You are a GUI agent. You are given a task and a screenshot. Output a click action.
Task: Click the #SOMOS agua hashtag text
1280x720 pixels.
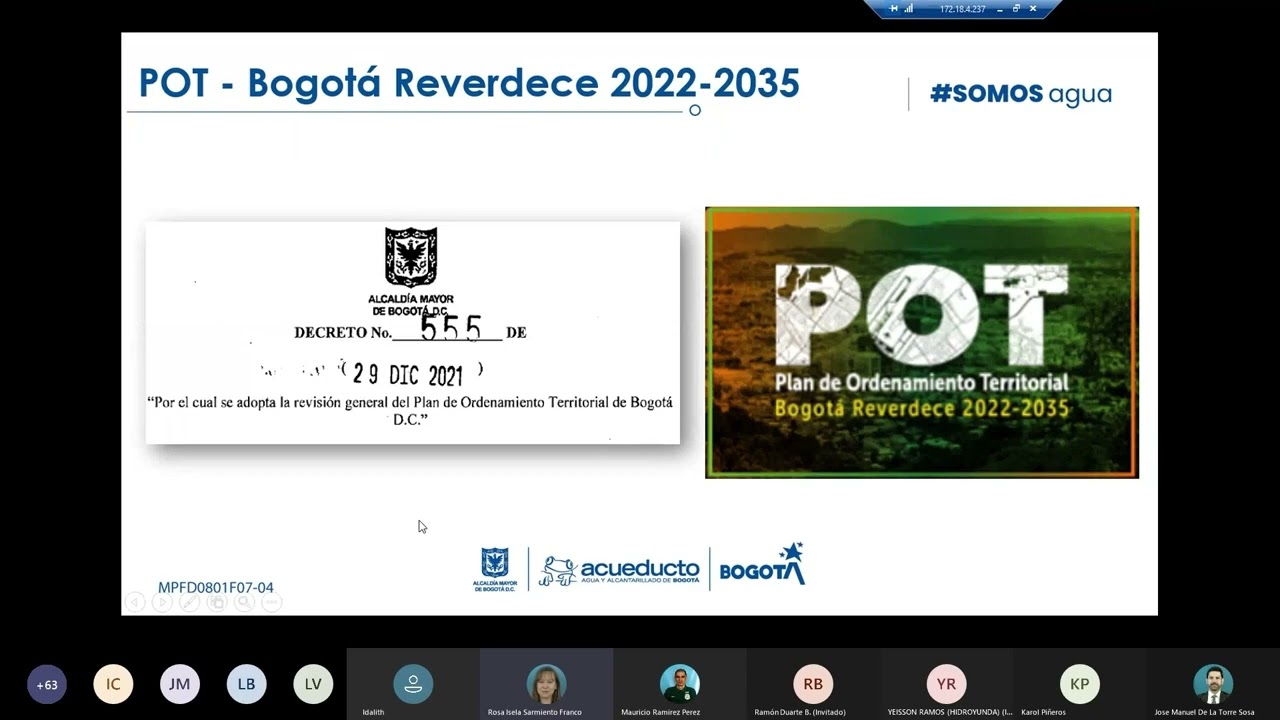click(x=1020, y=94)
